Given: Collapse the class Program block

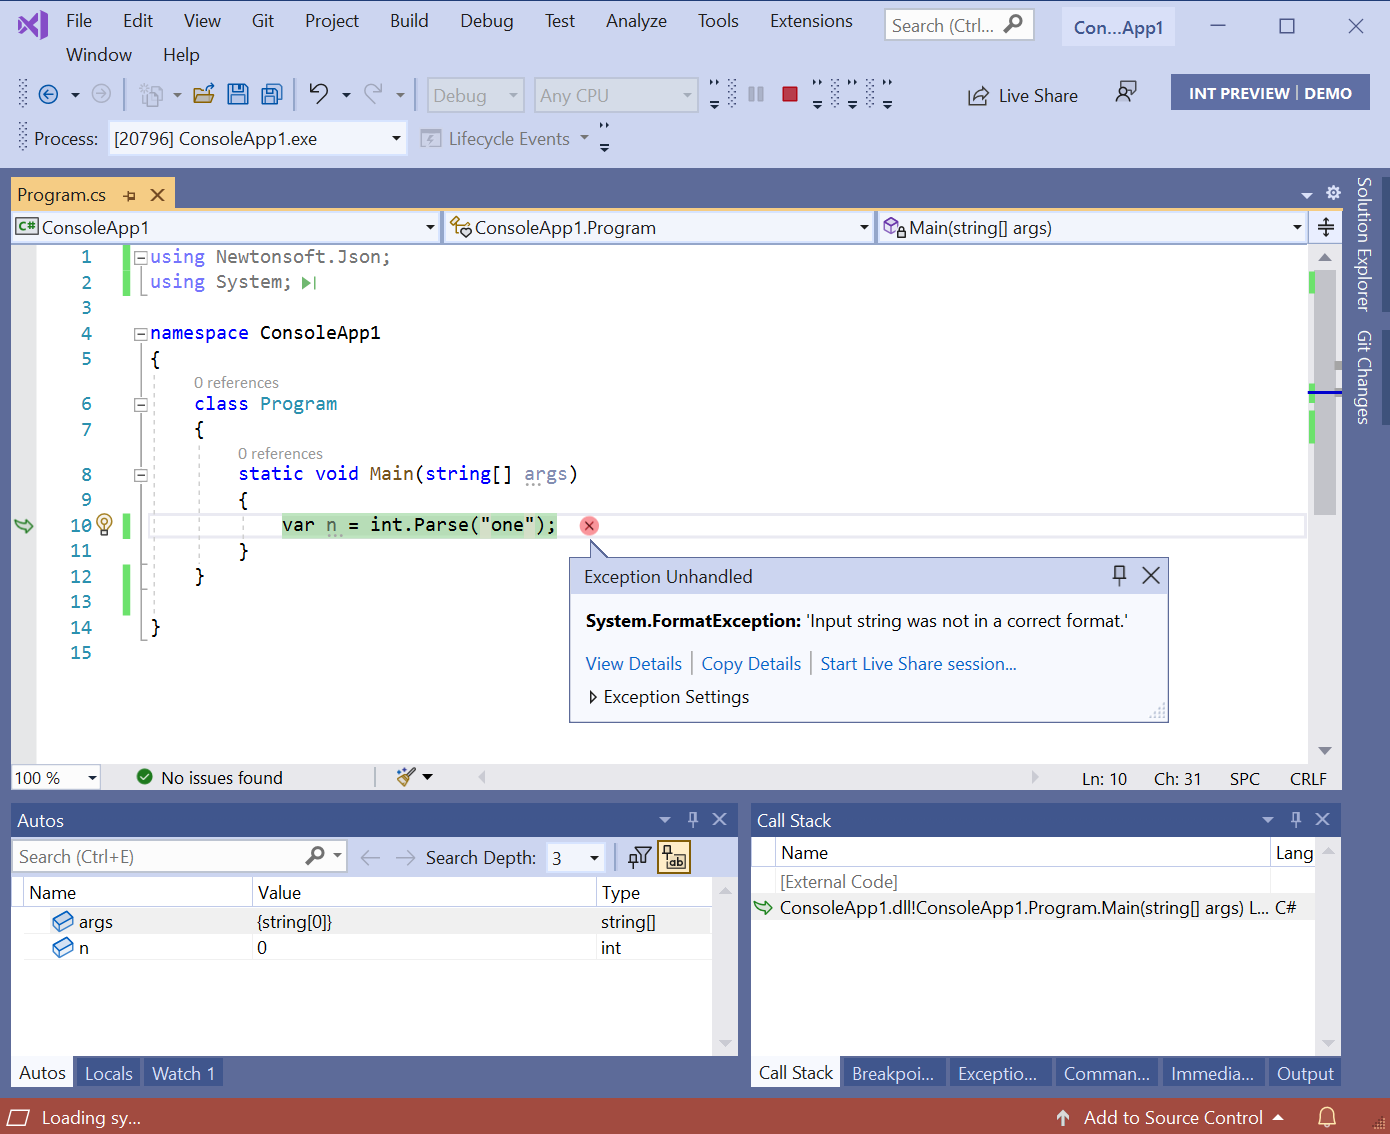Looking at the screenshot, I should pos(141,405).
